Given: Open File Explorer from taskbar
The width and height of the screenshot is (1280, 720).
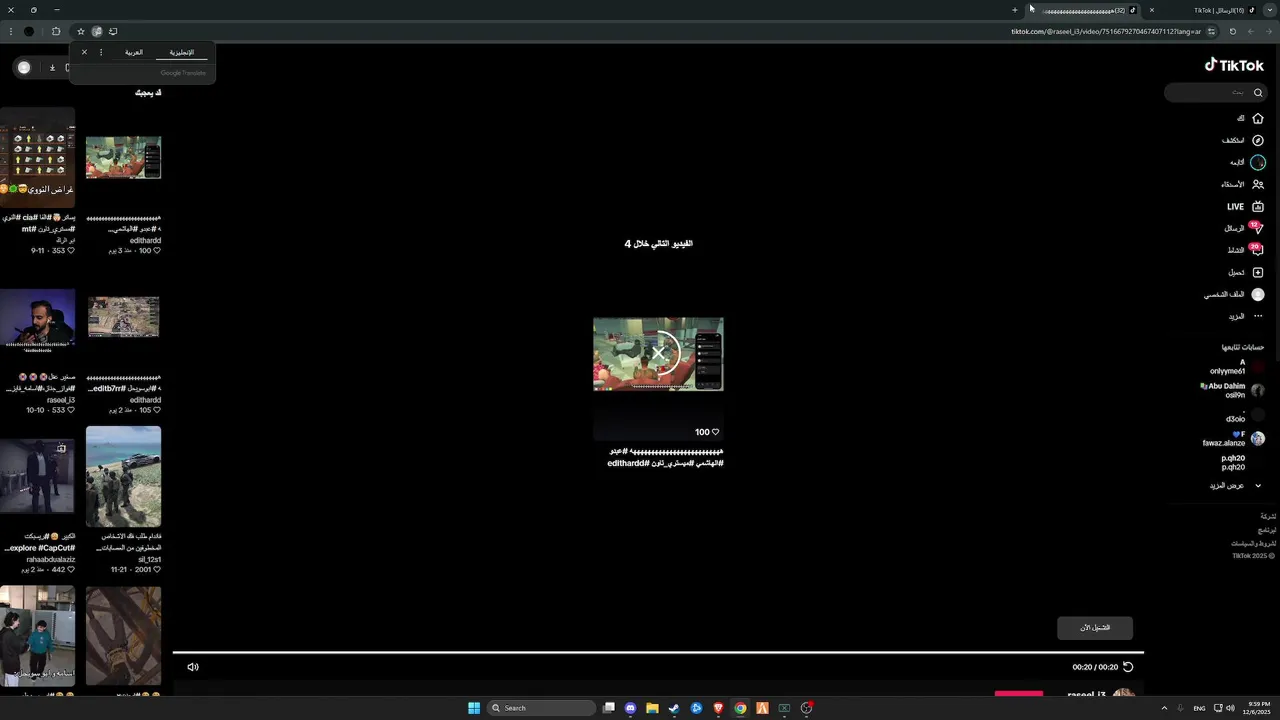Looking at the screenshot, I should click(x=652, y=708).
